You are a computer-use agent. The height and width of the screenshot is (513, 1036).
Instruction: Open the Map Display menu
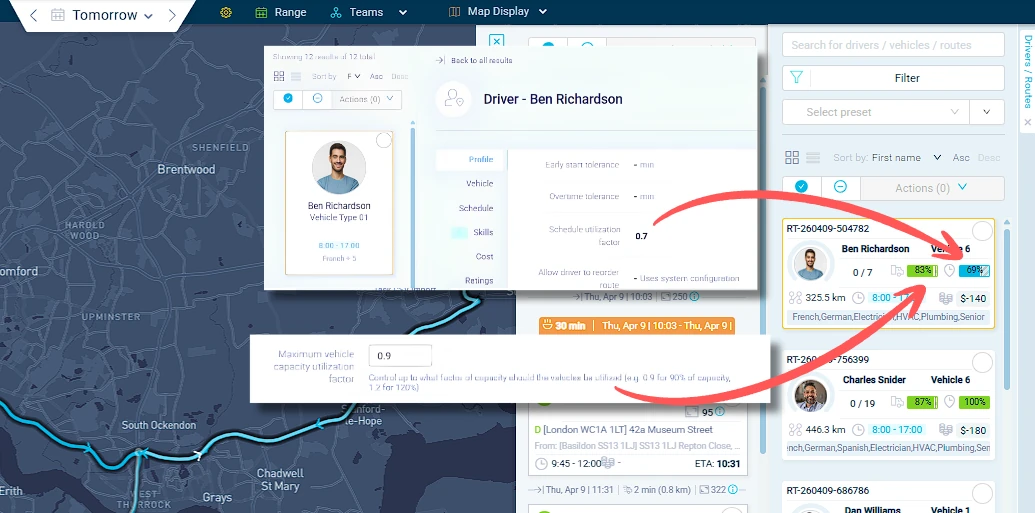(x=498, y=11)
